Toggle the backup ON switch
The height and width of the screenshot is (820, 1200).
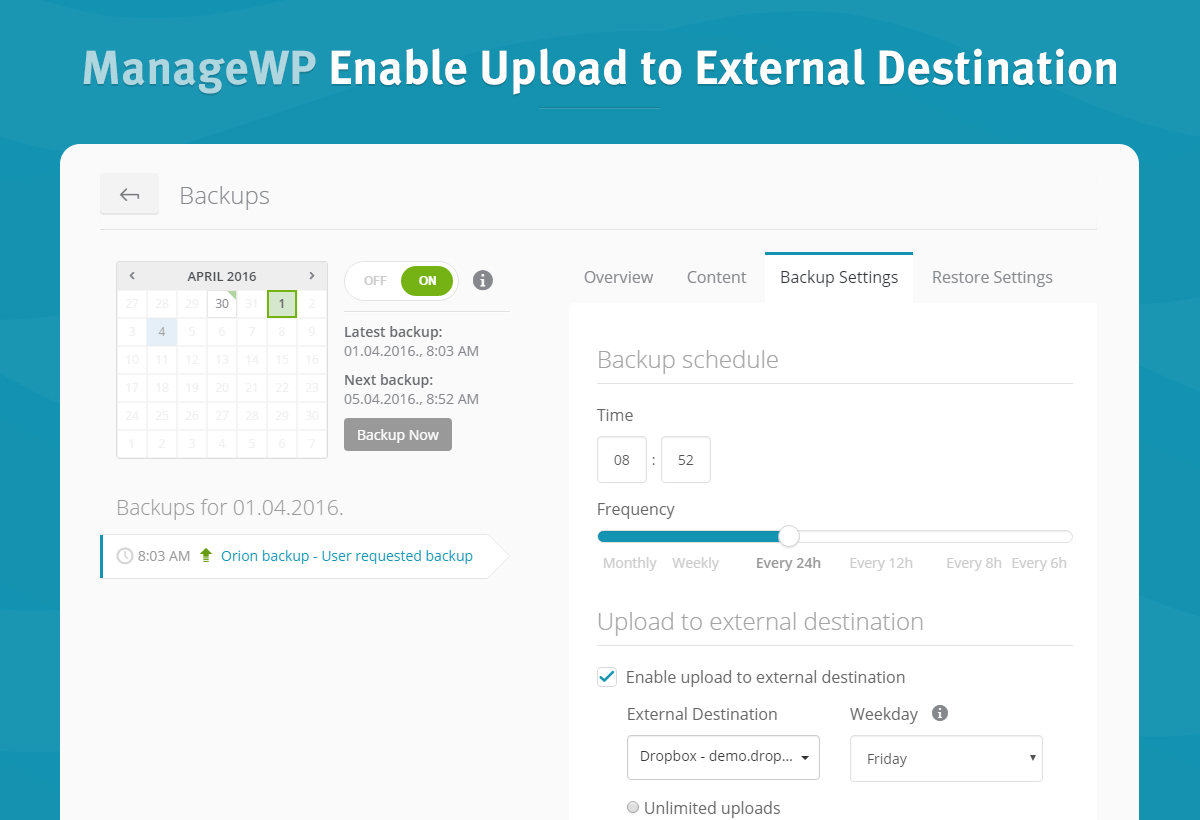pos(427,281)
